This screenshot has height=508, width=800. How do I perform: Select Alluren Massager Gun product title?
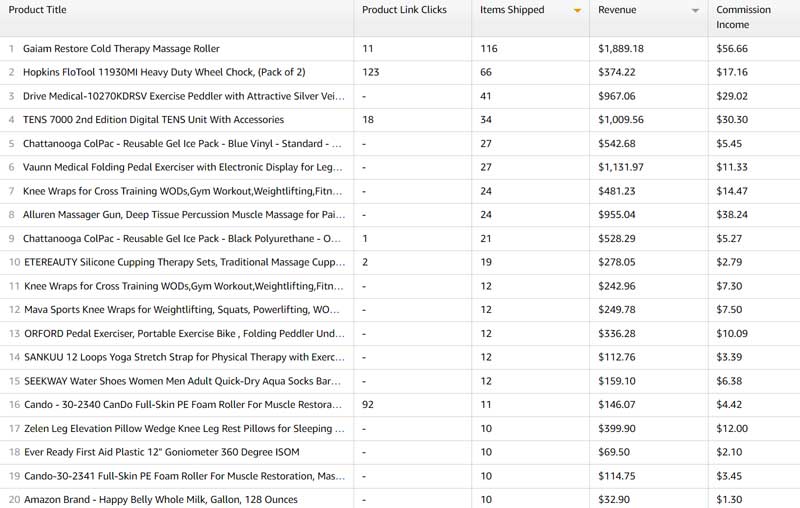coord(184,214)
